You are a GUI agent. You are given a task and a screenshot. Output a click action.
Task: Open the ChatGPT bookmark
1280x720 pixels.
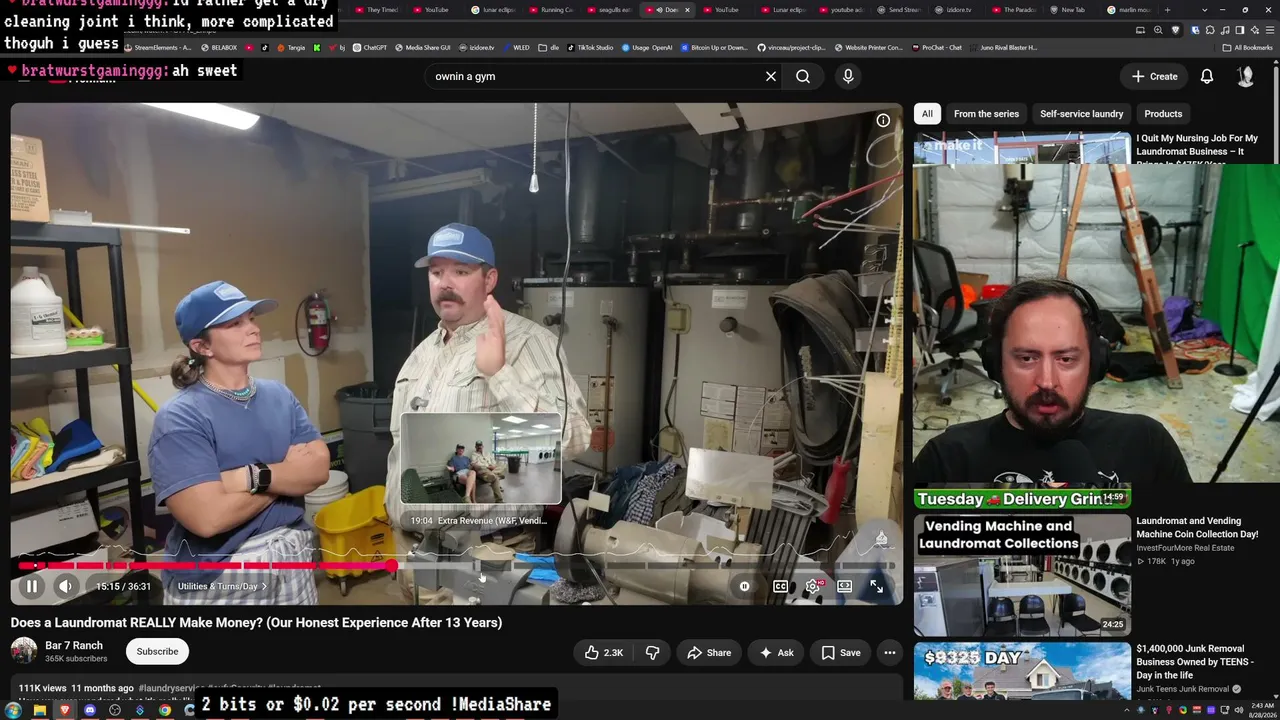point(370,47)
